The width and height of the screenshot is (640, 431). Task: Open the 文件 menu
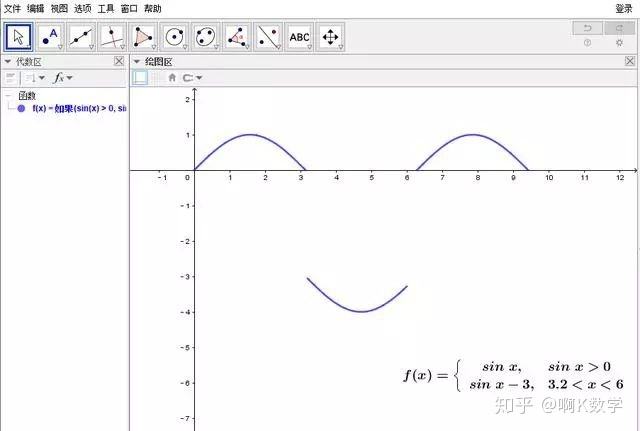[x=12, y=9]
